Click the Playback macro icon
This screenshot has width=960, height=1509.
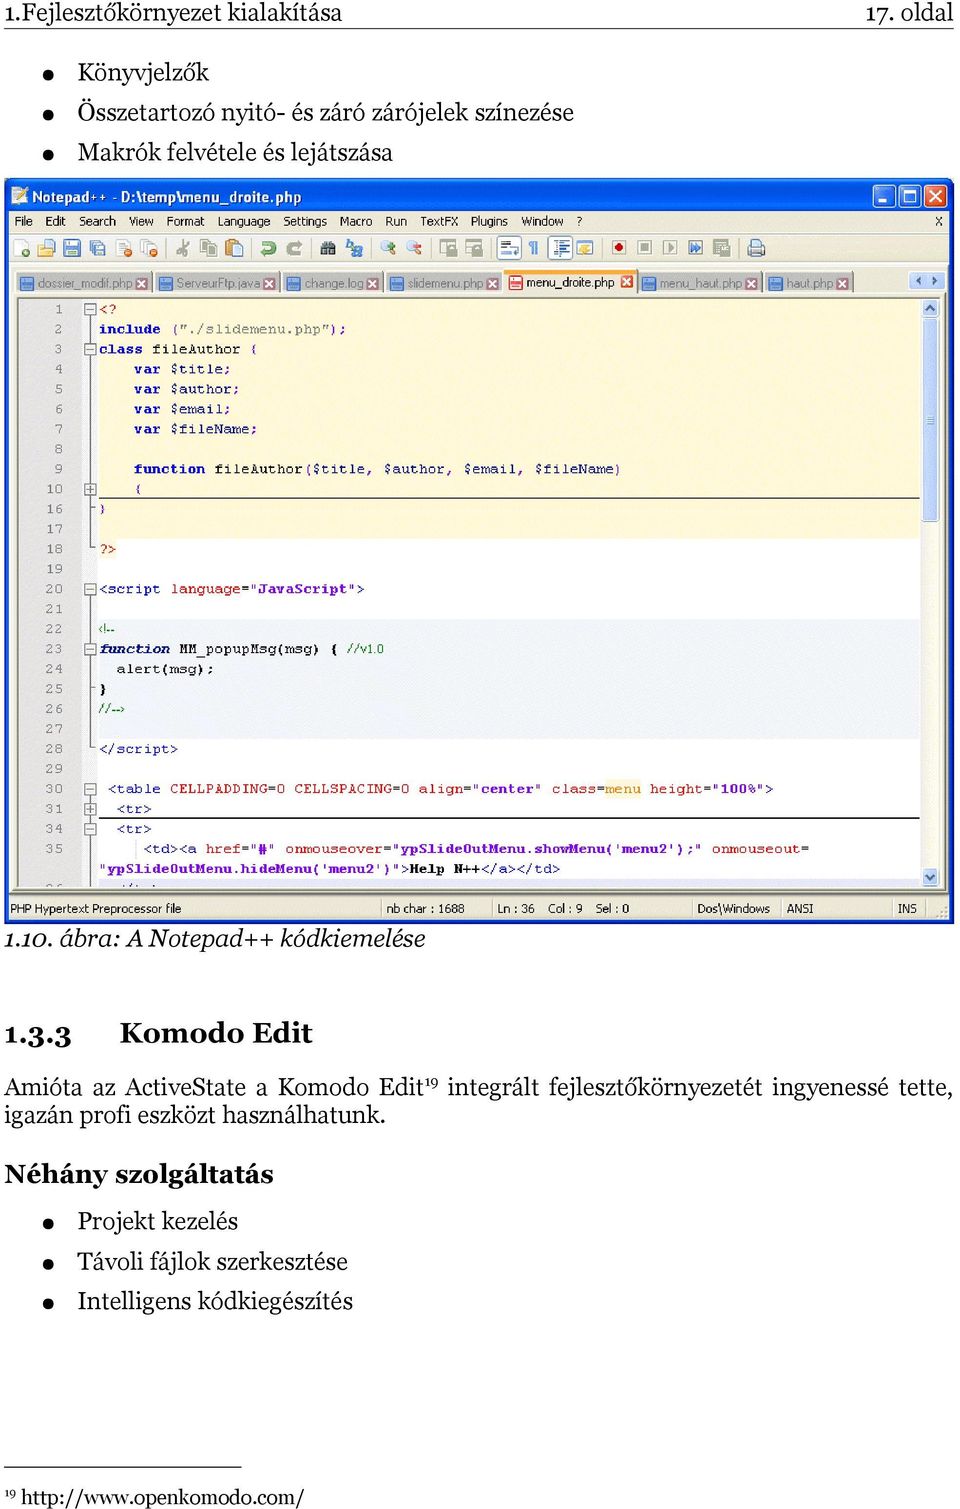670,248
